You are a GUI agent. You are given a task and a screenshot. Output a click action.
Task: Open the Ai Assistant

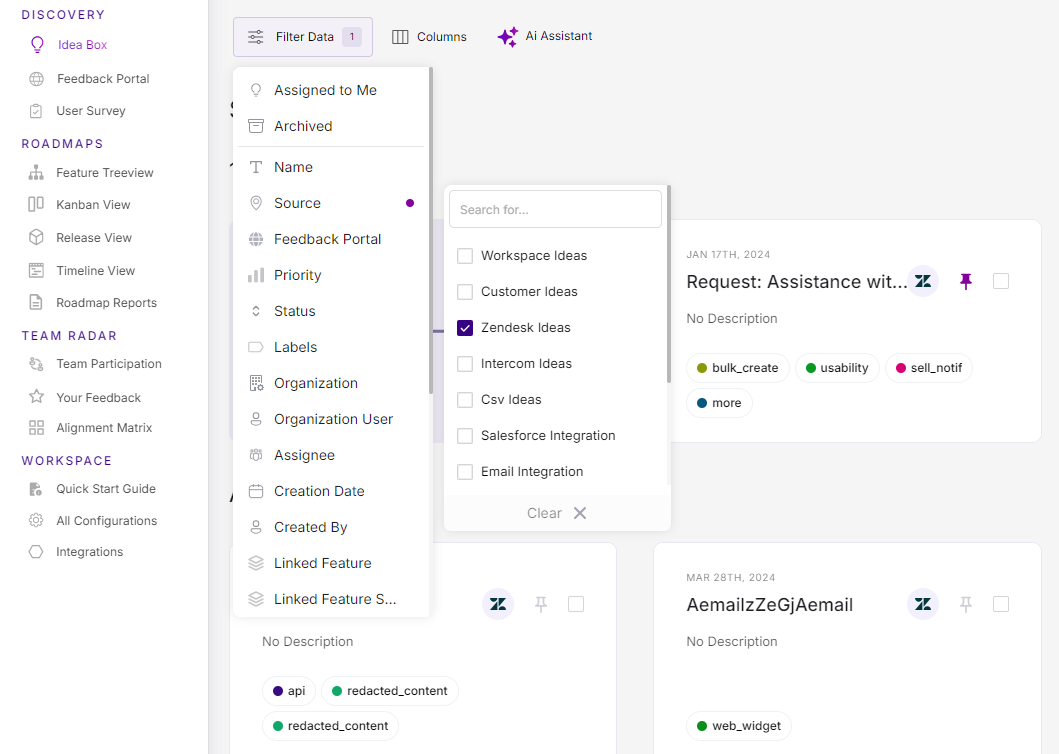click(544, 36)
